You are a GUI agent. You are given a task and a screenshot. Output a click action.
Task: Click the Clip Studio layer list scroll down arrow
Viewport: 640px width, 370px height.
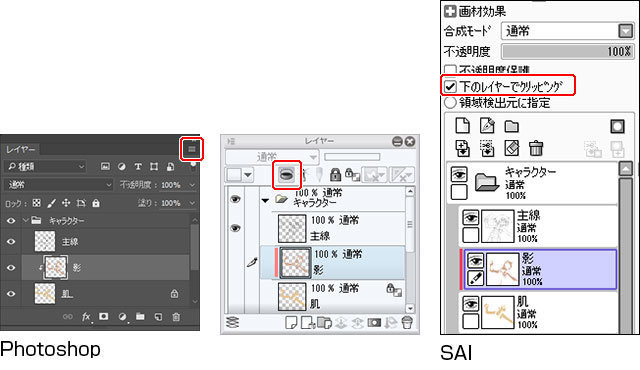click(x=410, y=309)
